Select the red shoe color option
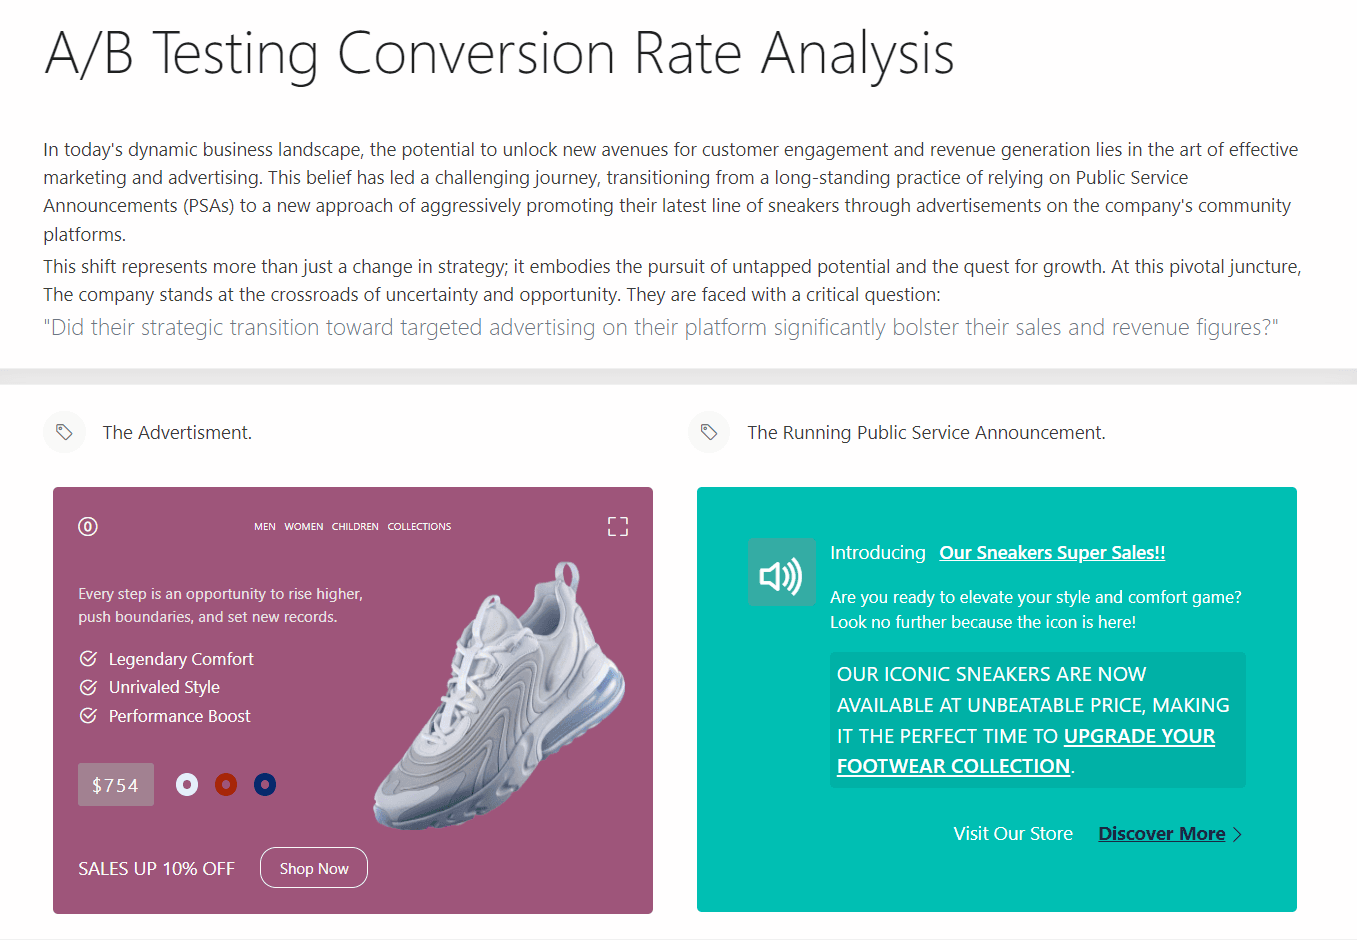1357x940 pixels. click(226, 785)
